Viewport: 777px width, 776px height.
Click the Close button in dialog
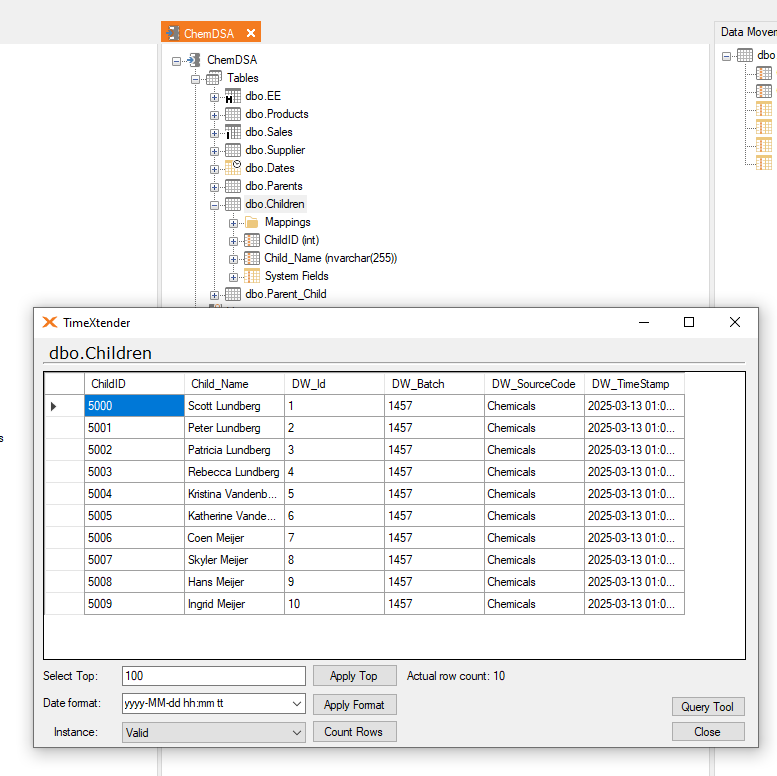point(708,732)
